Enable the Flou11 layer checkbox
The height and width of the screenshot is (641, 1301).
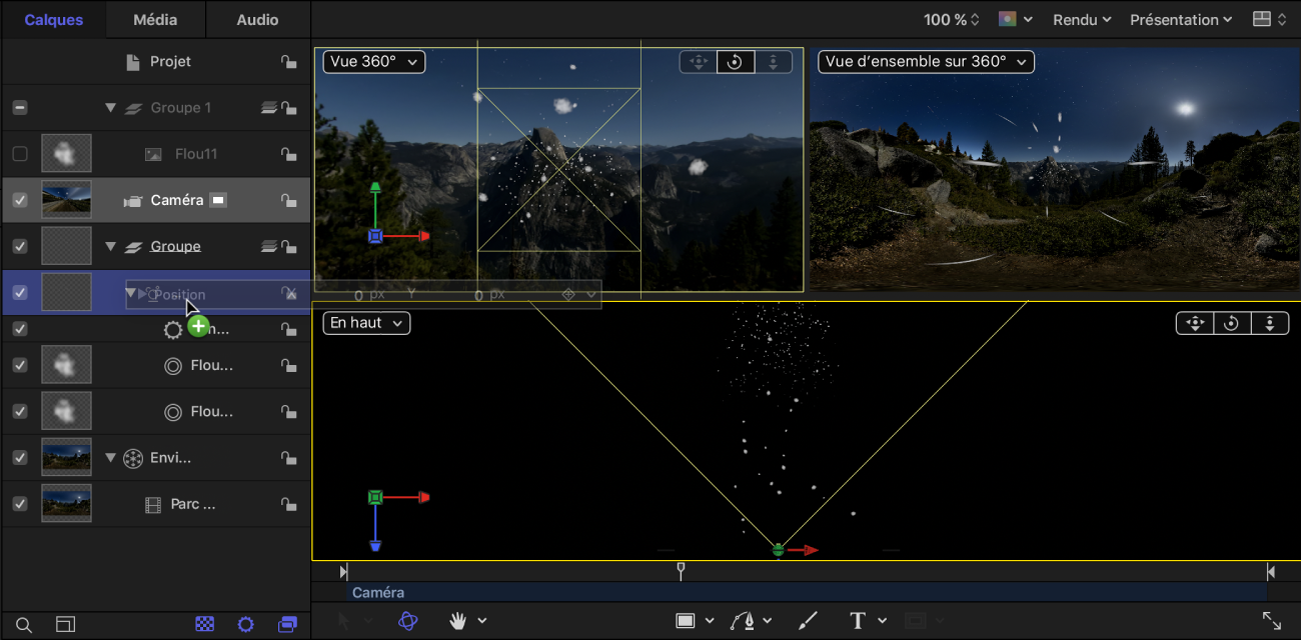(20, 154)
